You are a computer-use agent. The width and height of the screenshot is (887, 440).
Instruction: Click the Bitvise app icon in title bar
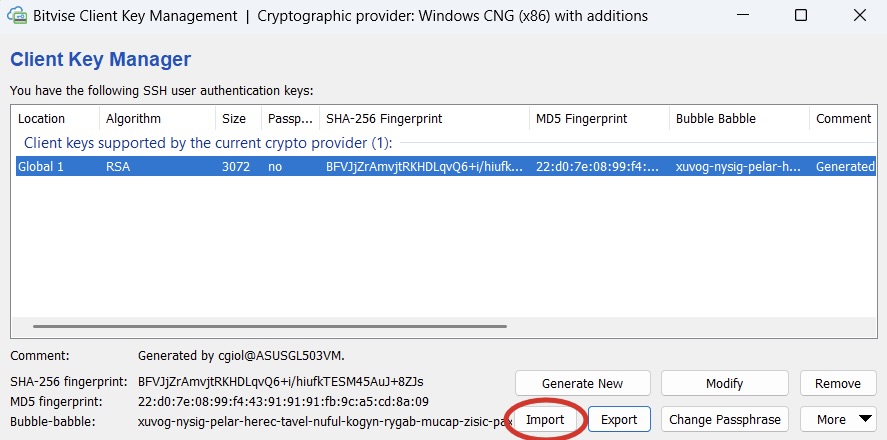17,16
